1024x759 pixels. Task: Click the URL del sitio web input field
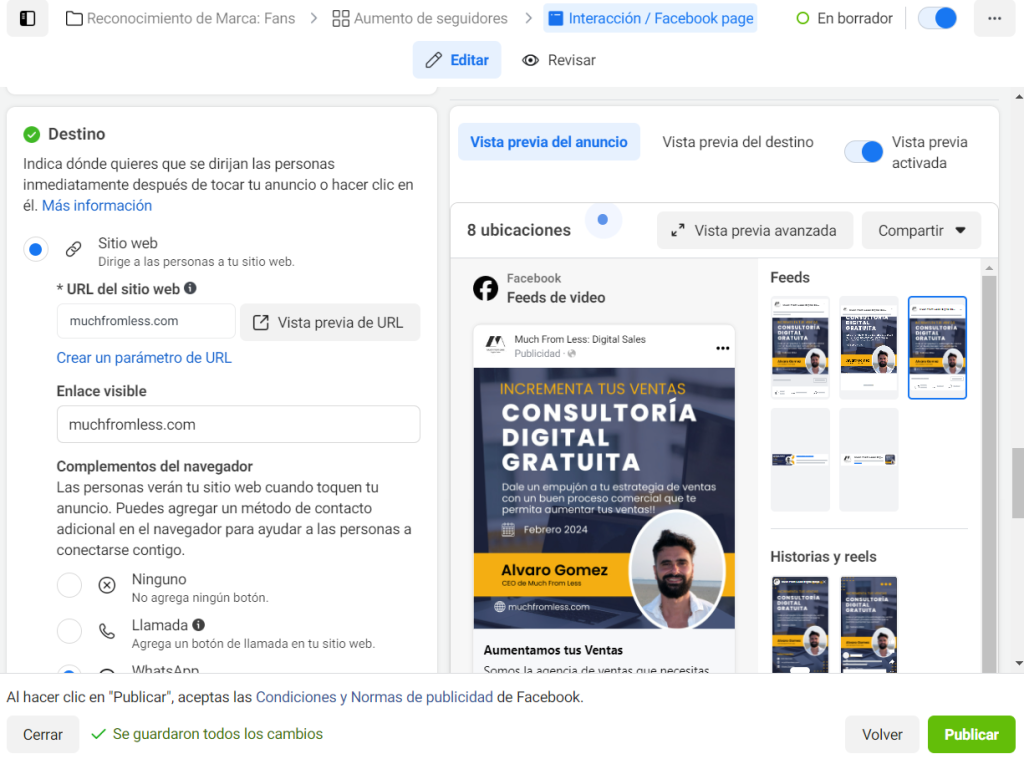tap(146, 321)
